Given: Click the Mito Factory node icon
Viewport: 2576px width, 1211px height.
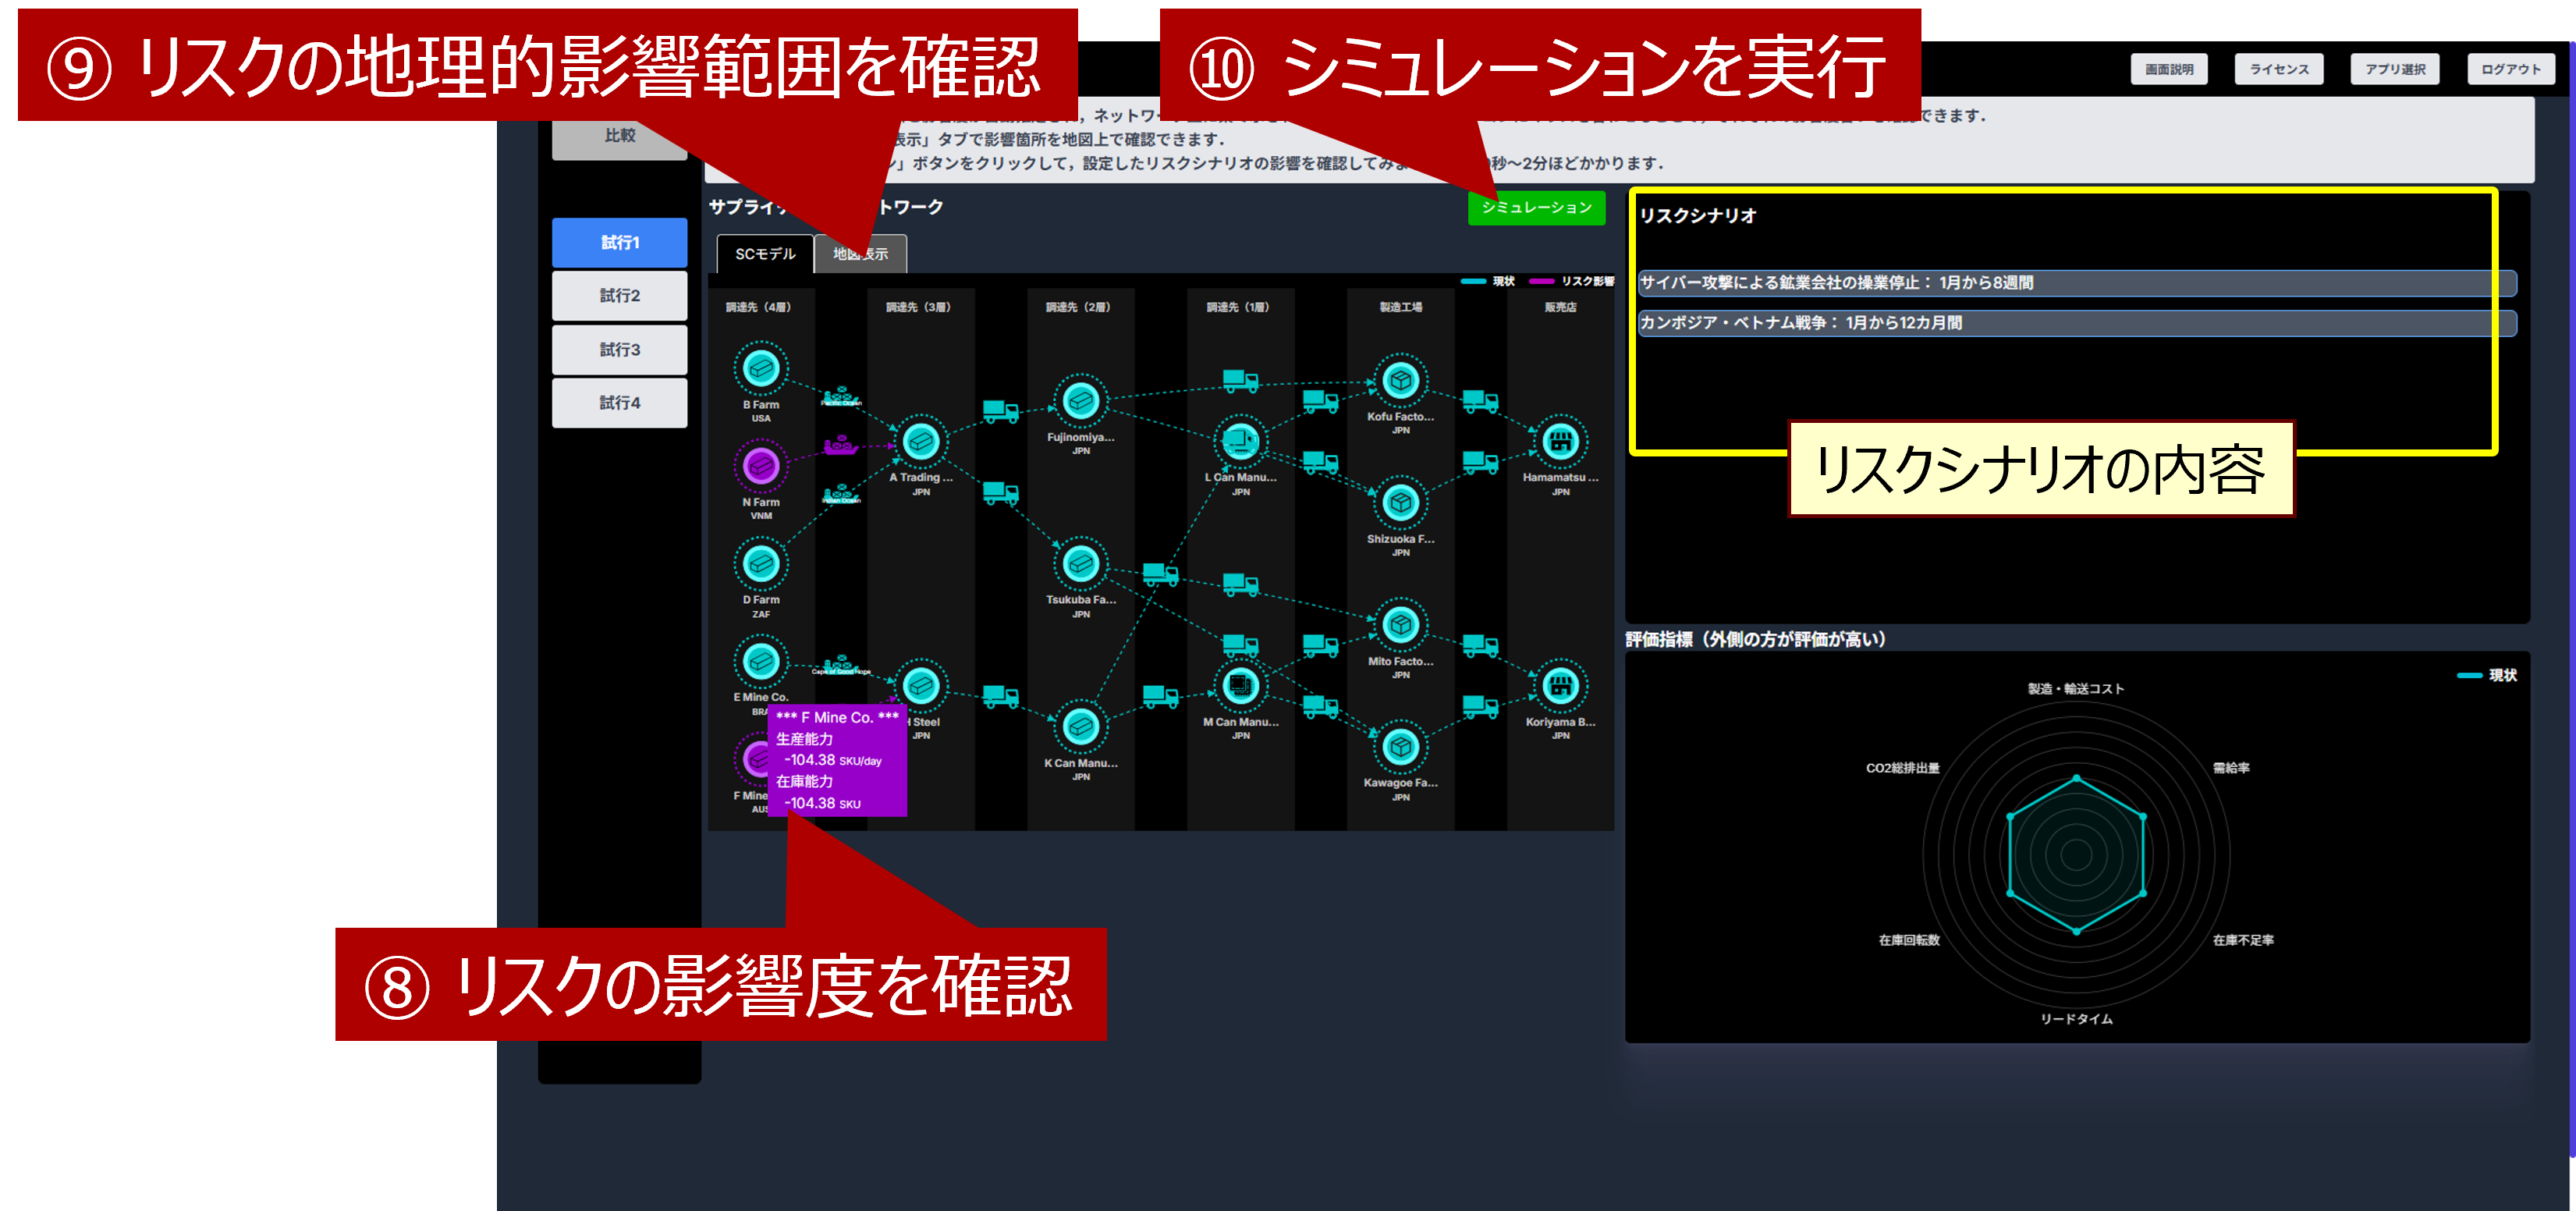Looking at the screenshot, I should click(1400, 625).
